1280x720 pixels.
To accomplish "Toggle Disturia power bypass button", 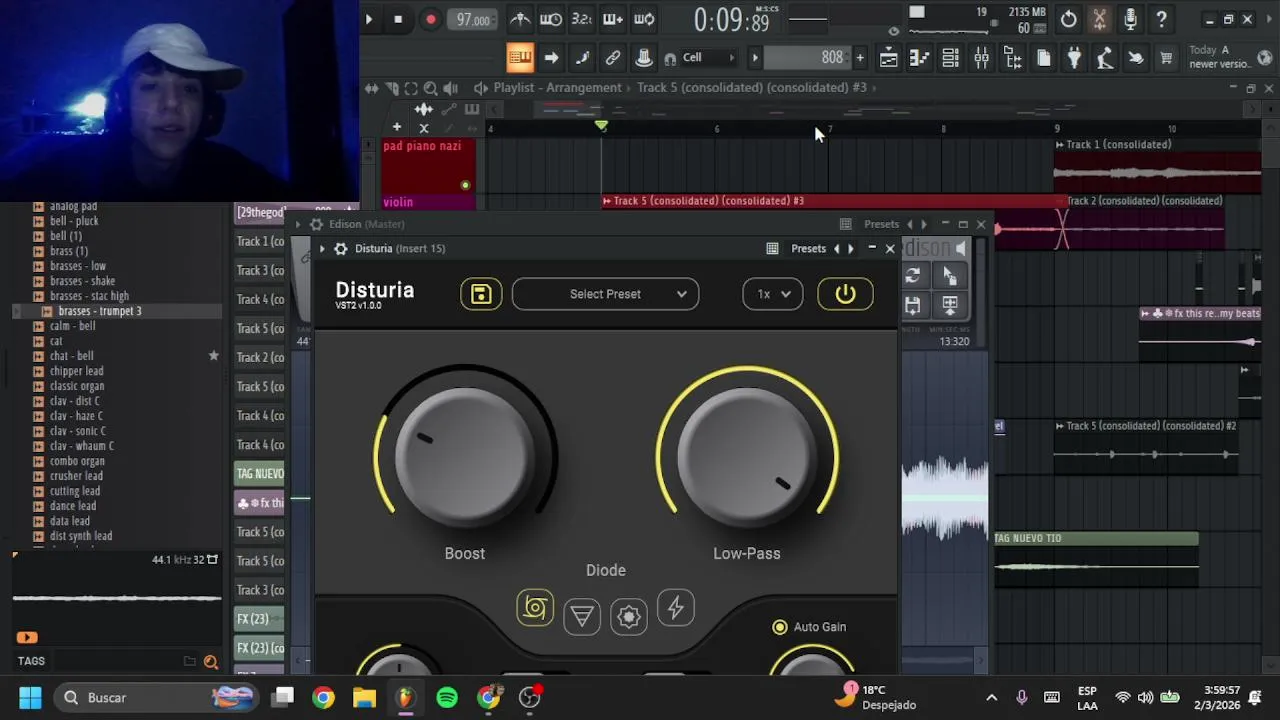I will click(845, 294).
